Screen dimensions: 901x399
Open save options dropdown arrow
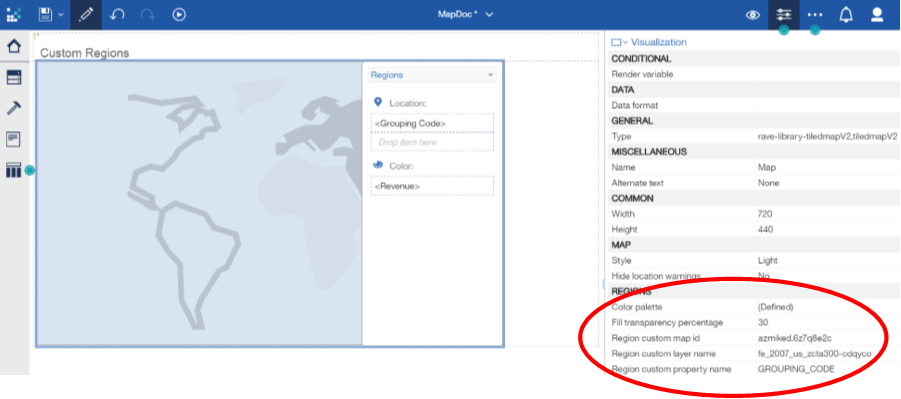[x=60, y=15]
